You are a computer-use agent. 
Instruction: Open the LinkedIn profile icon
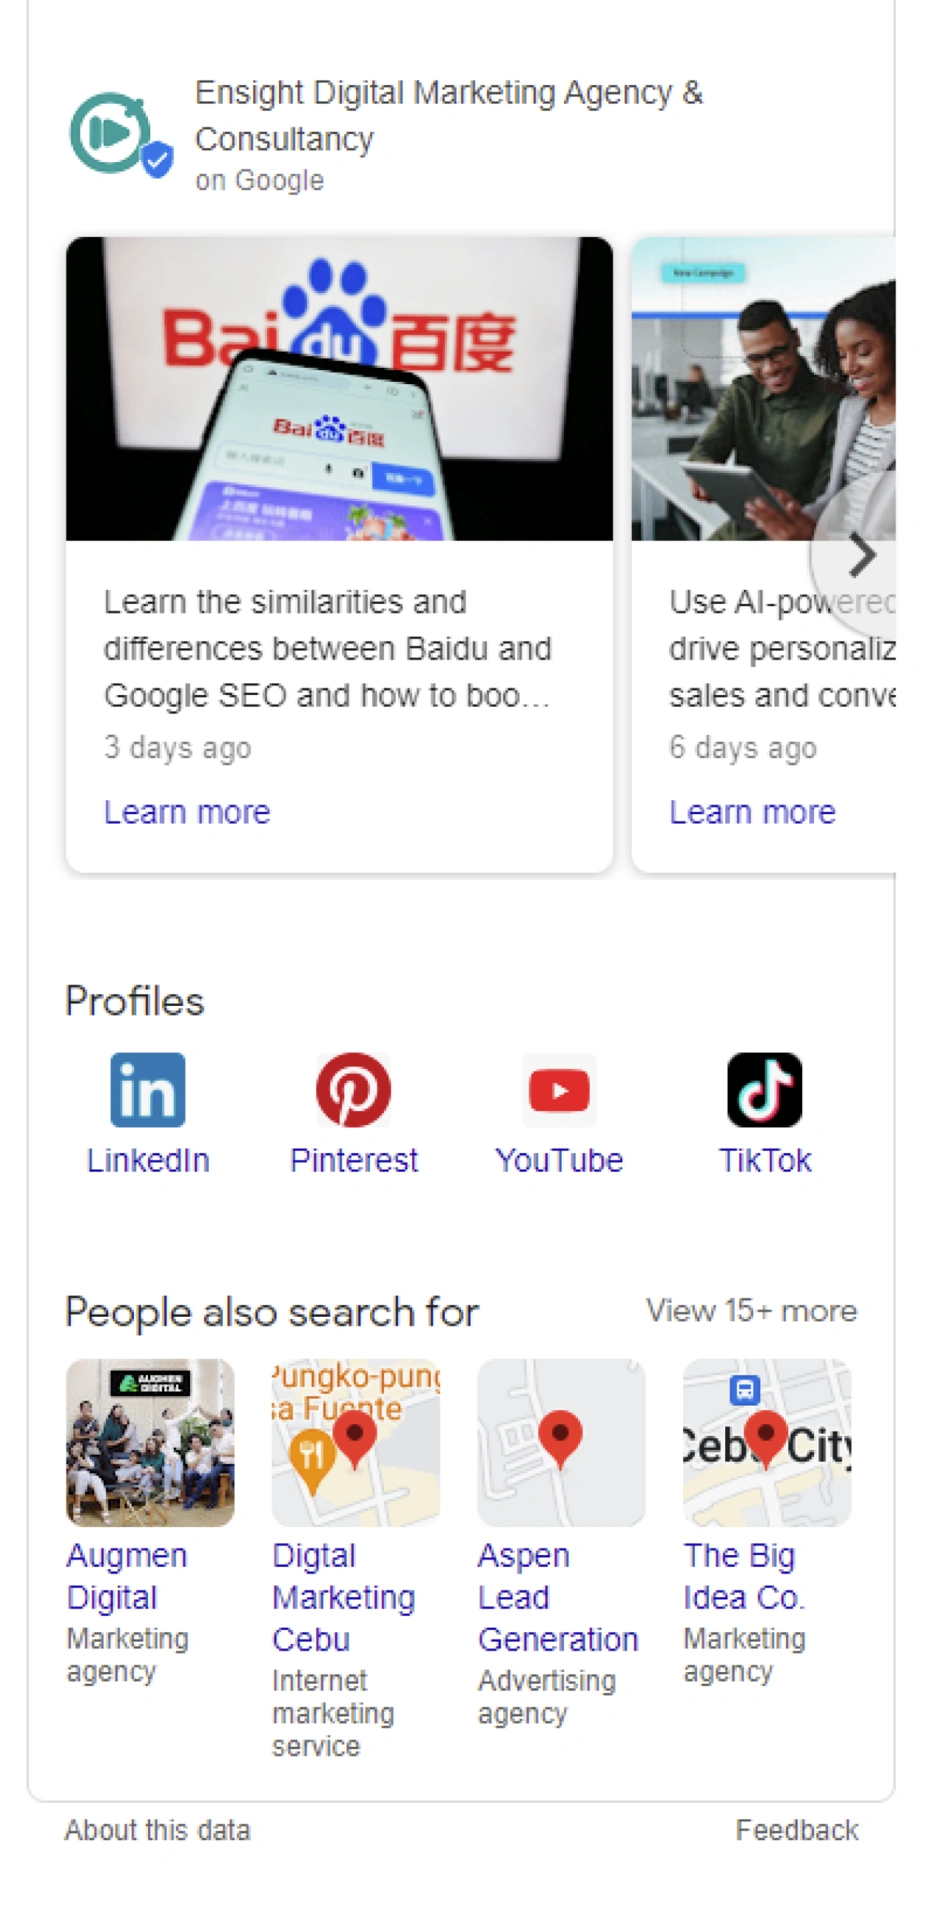point(147,1090)
